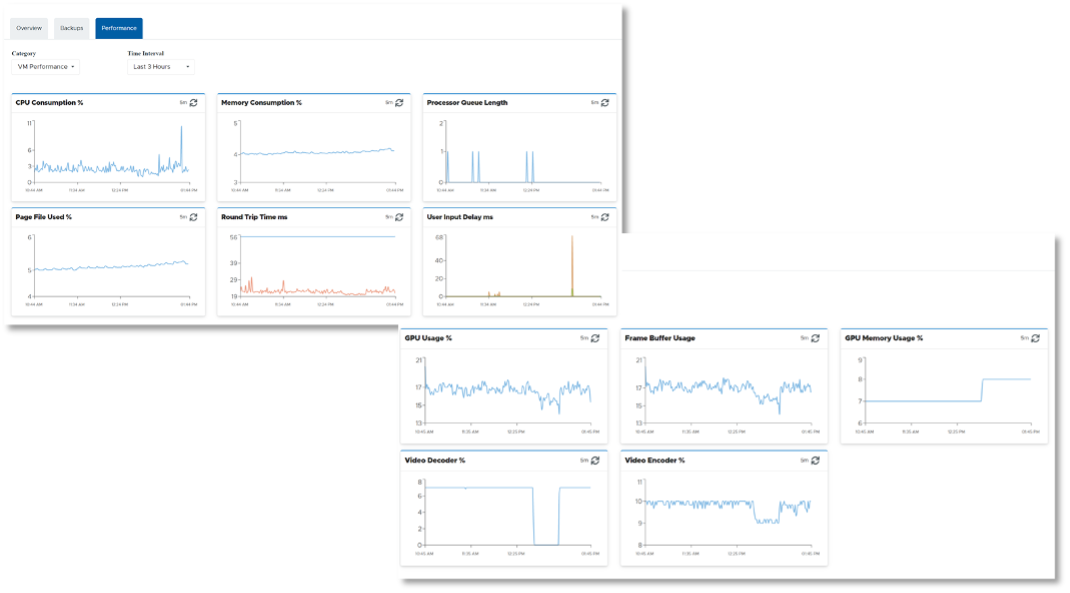
Task: Refresh the Round Trip Time ms chart
Action: 399,216
